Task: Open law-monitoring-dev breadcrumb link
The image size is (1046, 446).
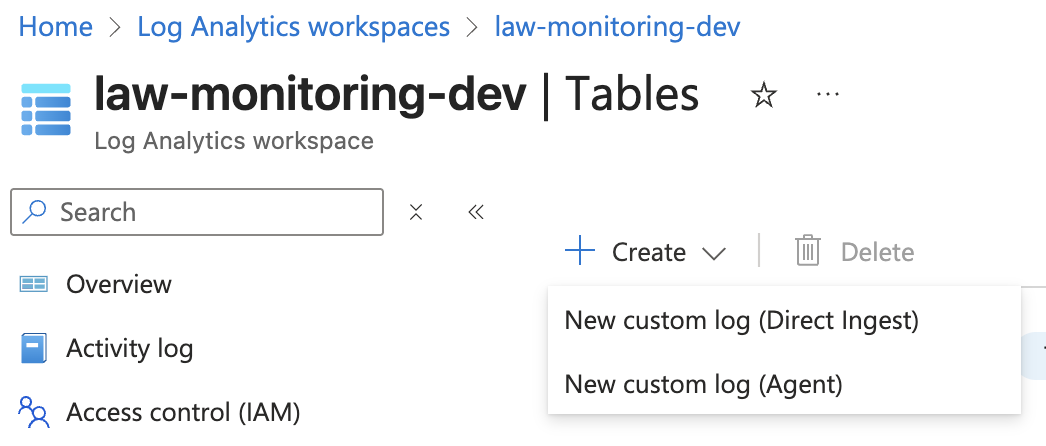Action: pos(617,27)
